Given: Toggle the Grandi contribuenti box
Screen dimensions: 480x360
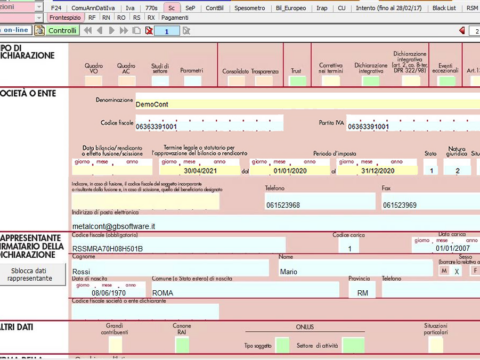Looking at the screenshot, I should tap(115, 345).
